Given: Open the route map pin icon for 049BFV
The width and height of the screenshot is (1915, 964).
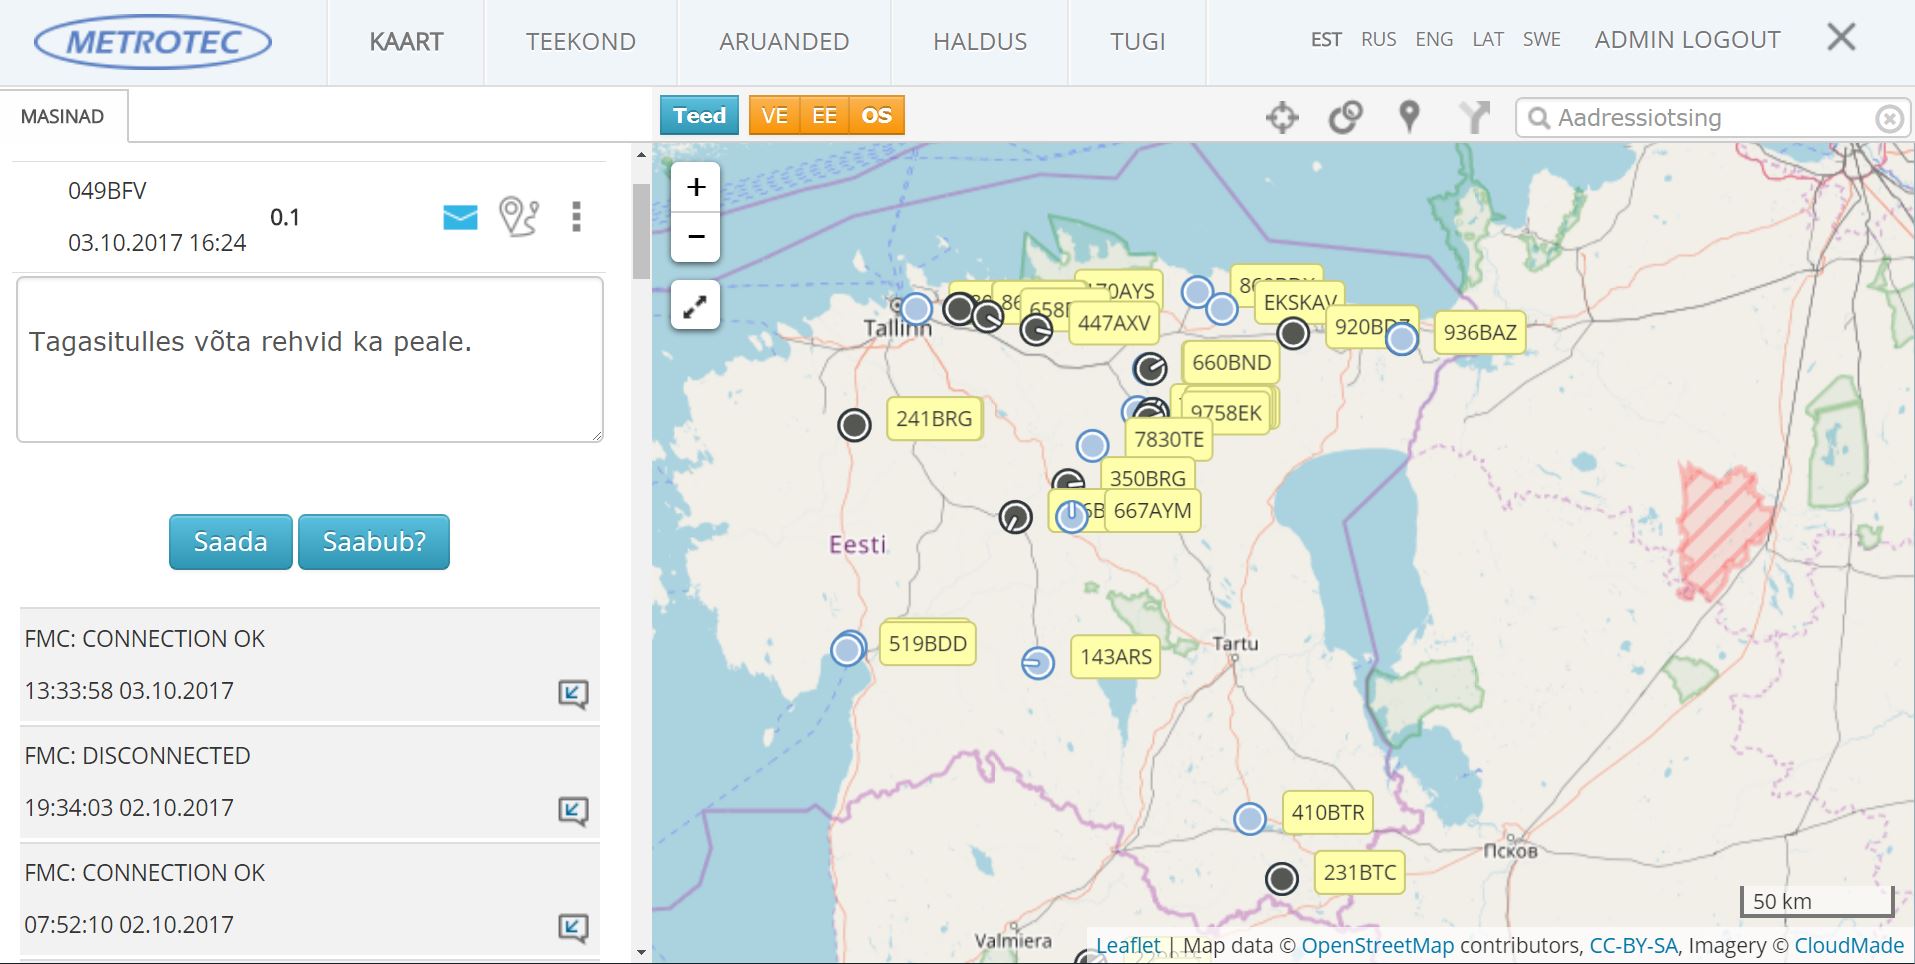Looking at the screenshot, I should click(519, 217).
